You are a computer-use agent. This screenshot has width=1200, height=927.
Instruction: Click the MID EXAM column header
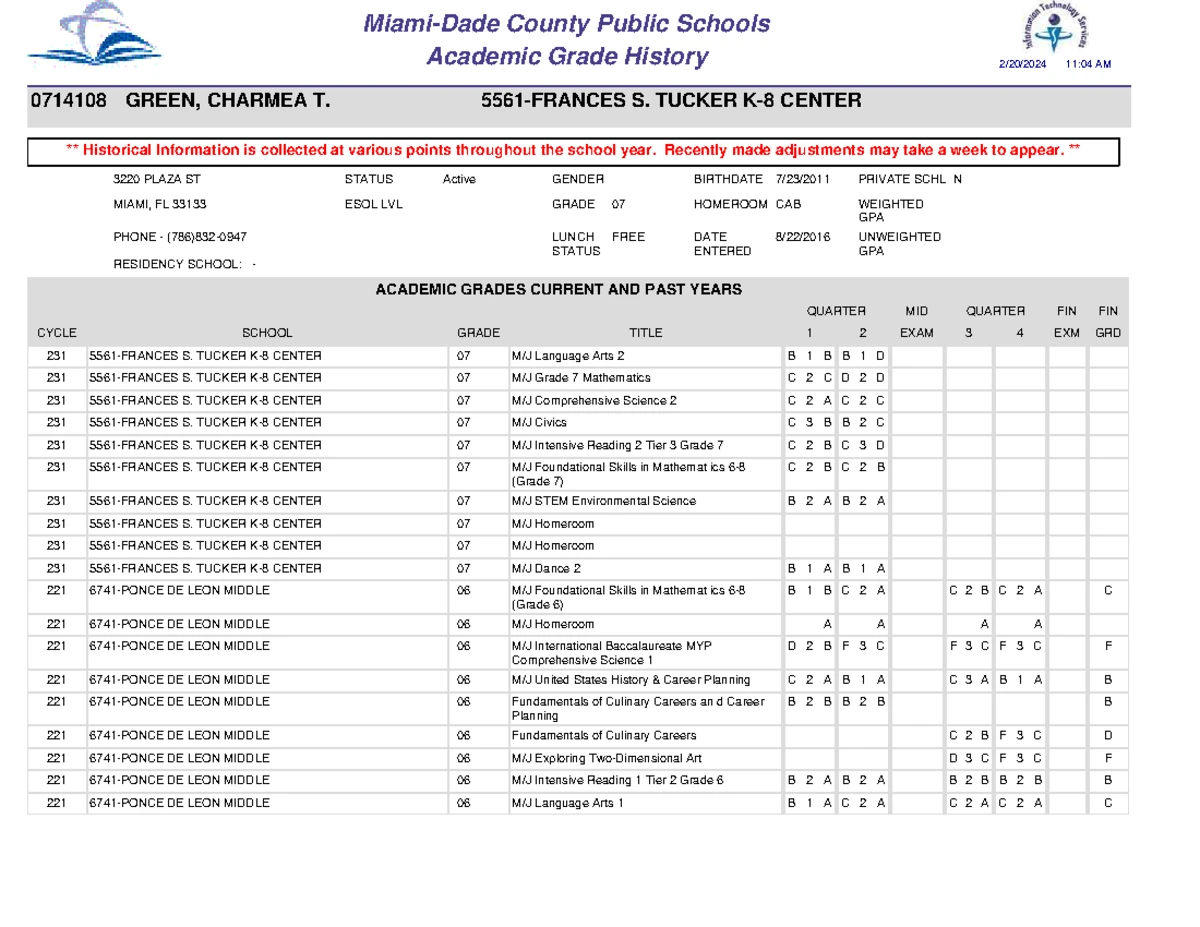coord(917,323)
